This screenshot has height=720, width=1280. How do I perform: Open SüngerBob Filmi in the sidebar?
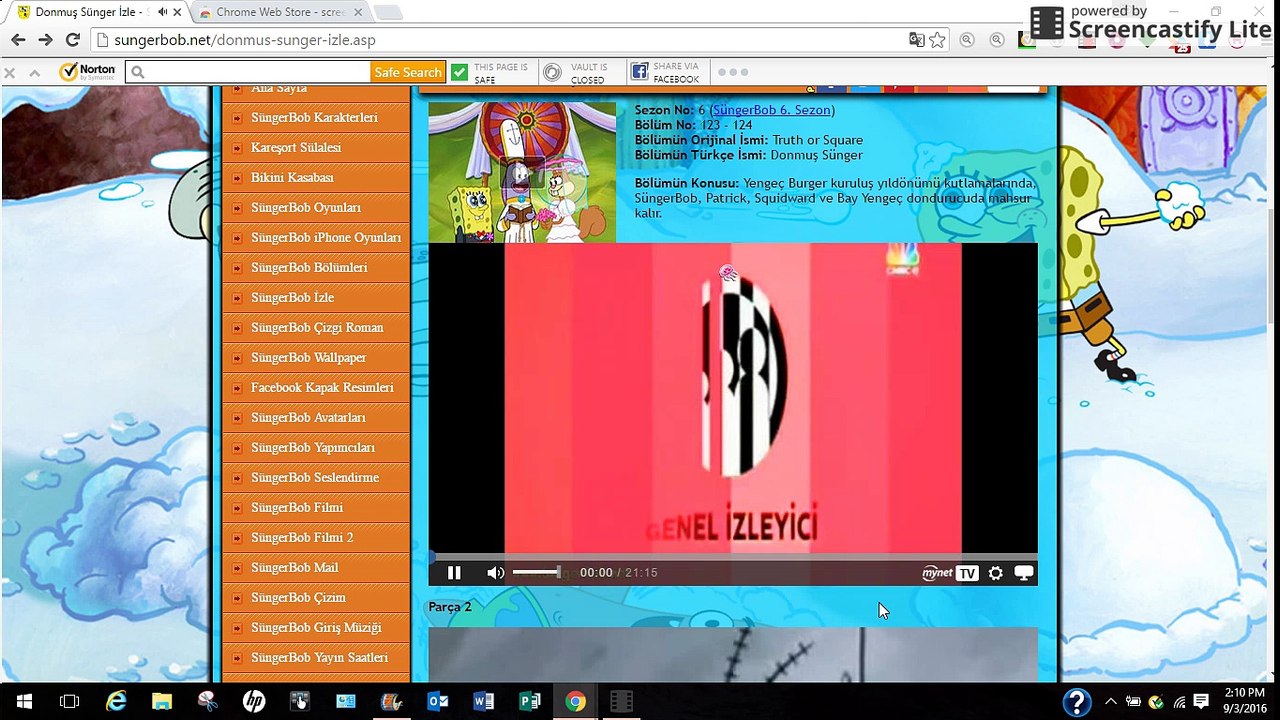coord(316,507)
